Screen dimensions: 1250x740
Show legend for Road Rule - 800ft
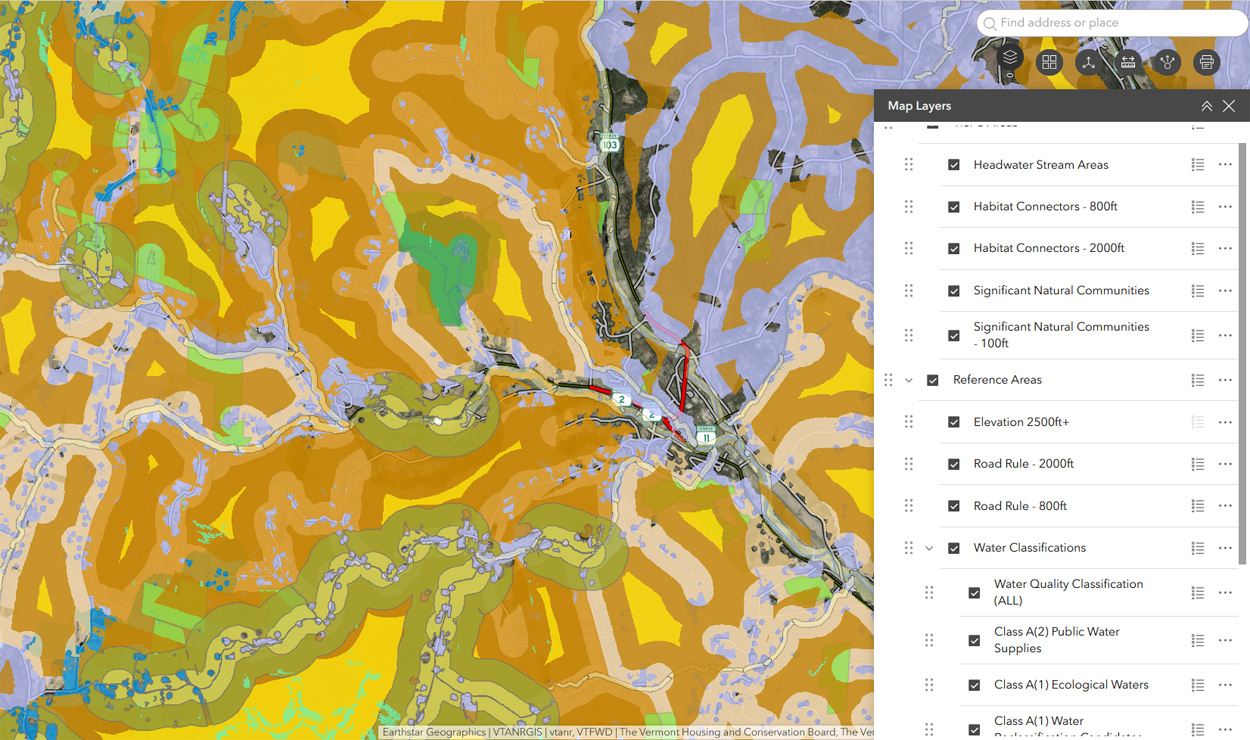tap(1197, 506)
